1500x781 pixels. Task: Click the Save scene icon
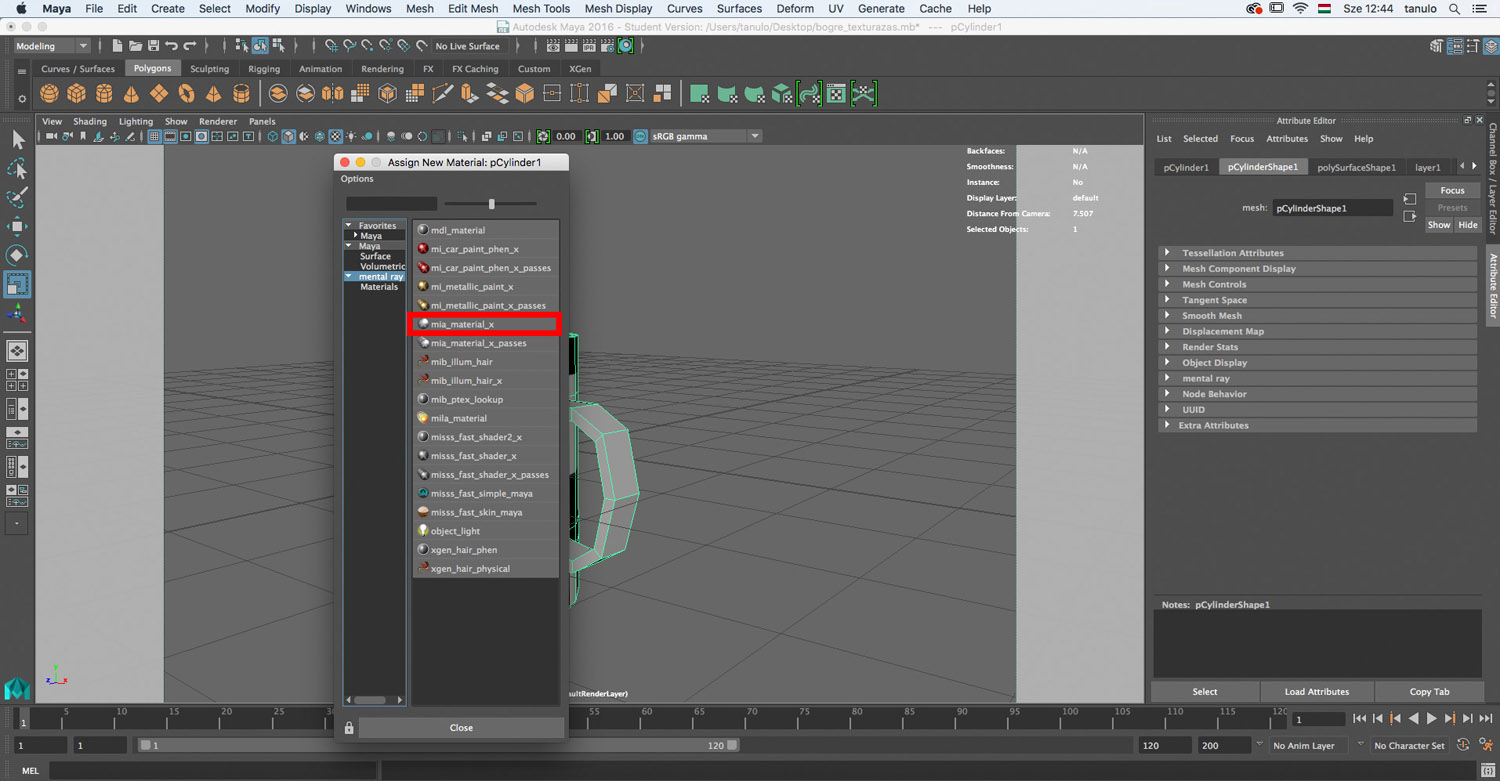click(153, 46)
